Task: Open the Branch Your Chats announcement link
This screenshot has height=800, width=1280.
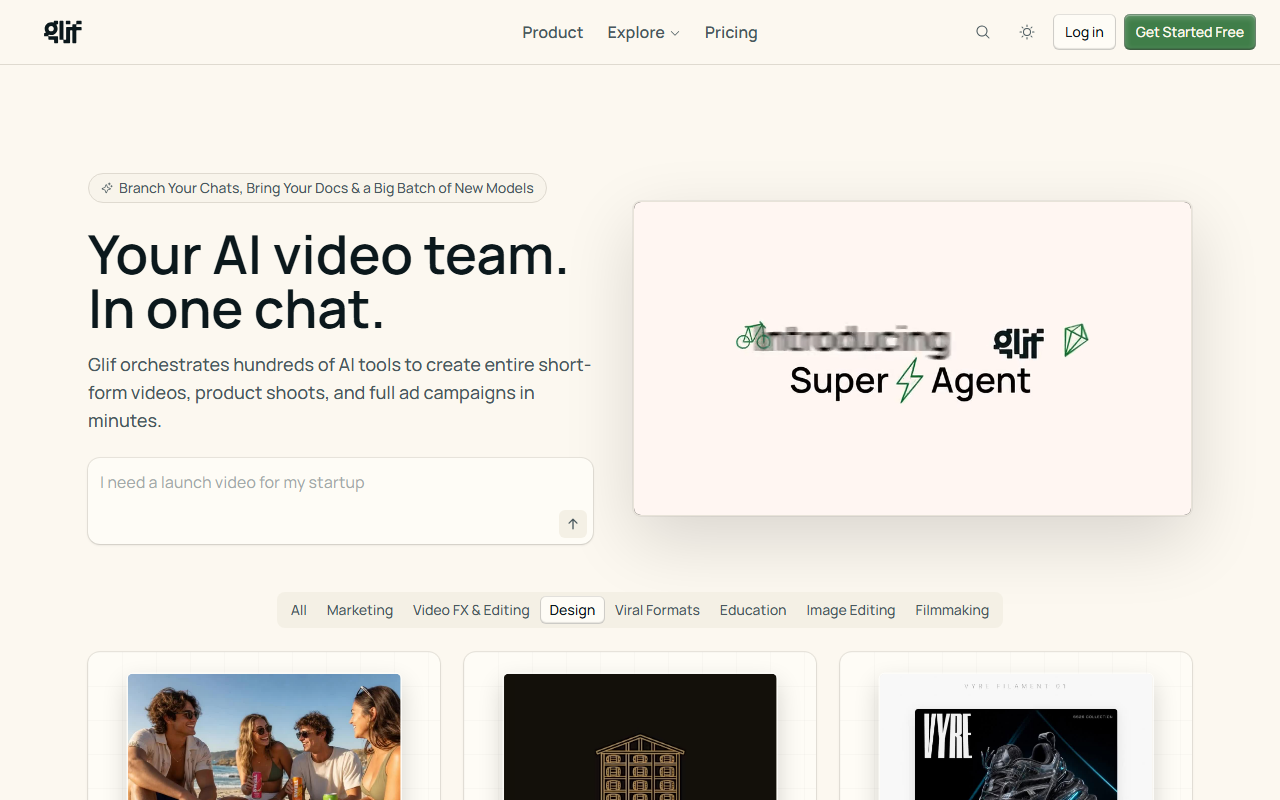Action: (x=317, y=188)
